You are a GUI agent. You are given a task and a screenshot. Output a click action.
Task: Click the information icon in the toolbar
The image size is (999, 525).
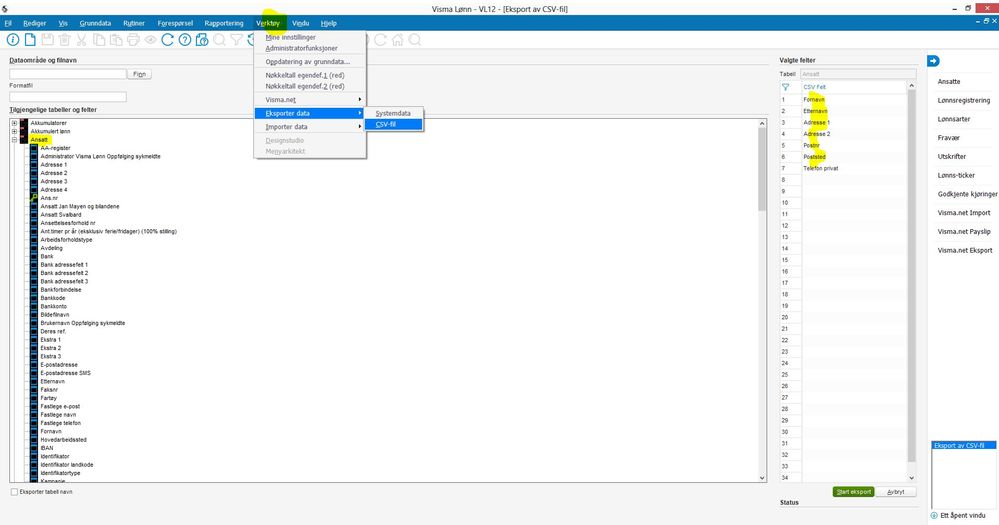click(x=13, y=40)
